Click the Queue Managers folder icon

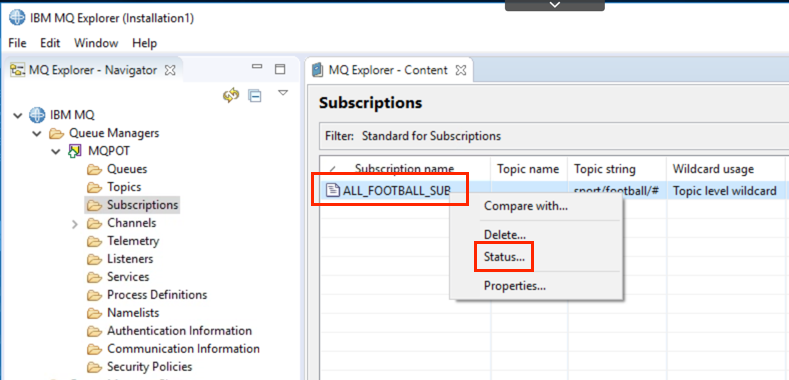57,134
